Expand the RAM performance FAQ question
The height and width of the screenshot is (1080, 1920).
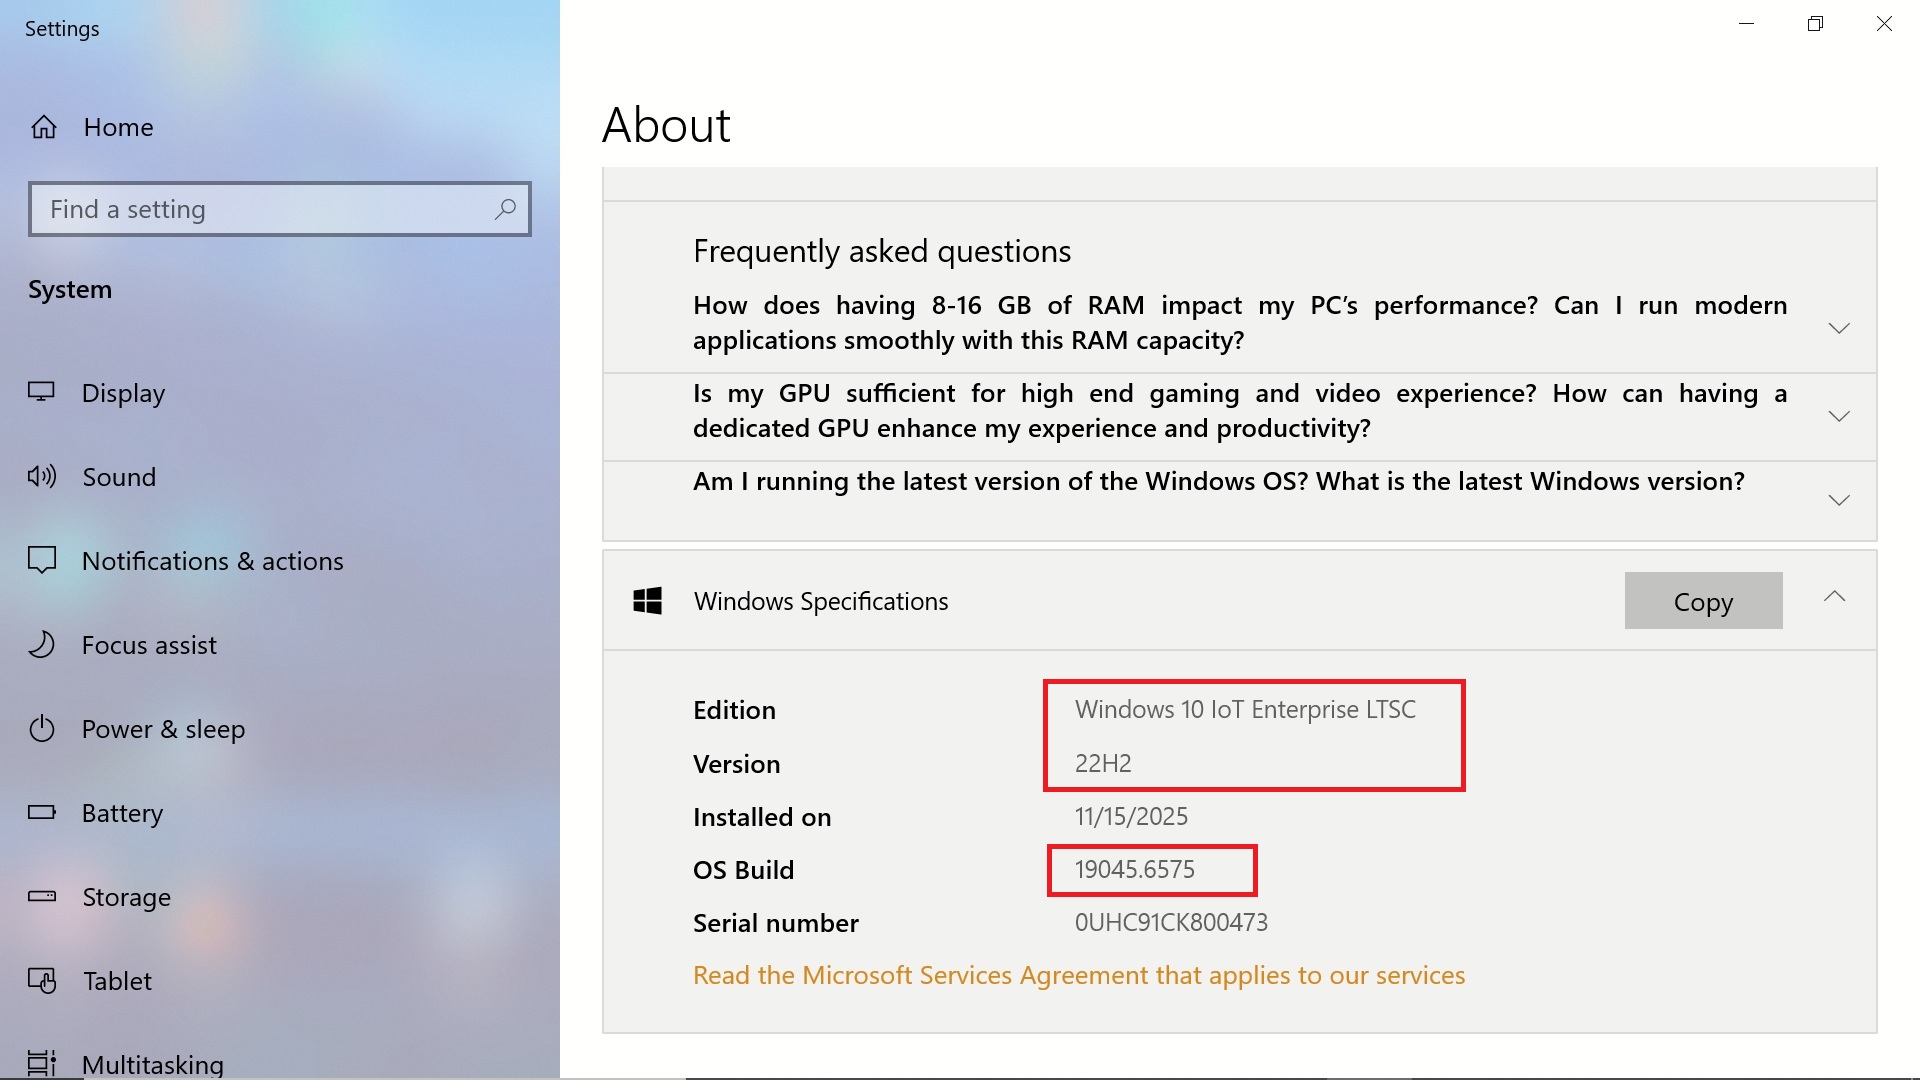1838,328
